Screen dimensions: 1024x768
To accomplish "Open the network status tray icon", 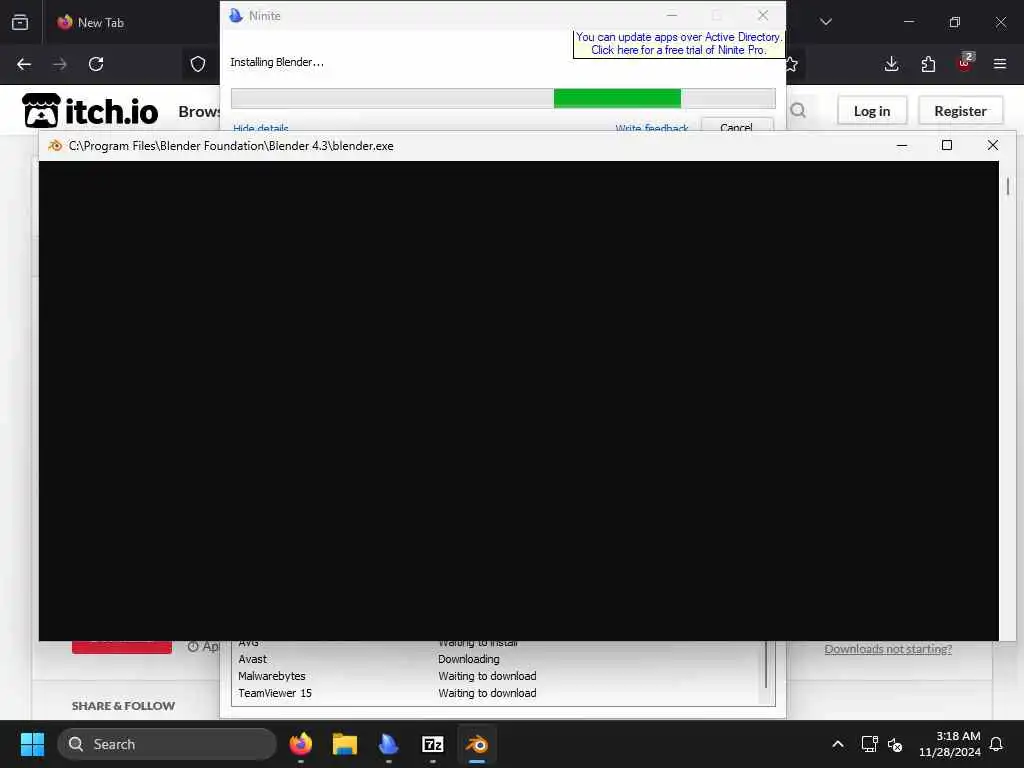I will click(x=869, y=744).
